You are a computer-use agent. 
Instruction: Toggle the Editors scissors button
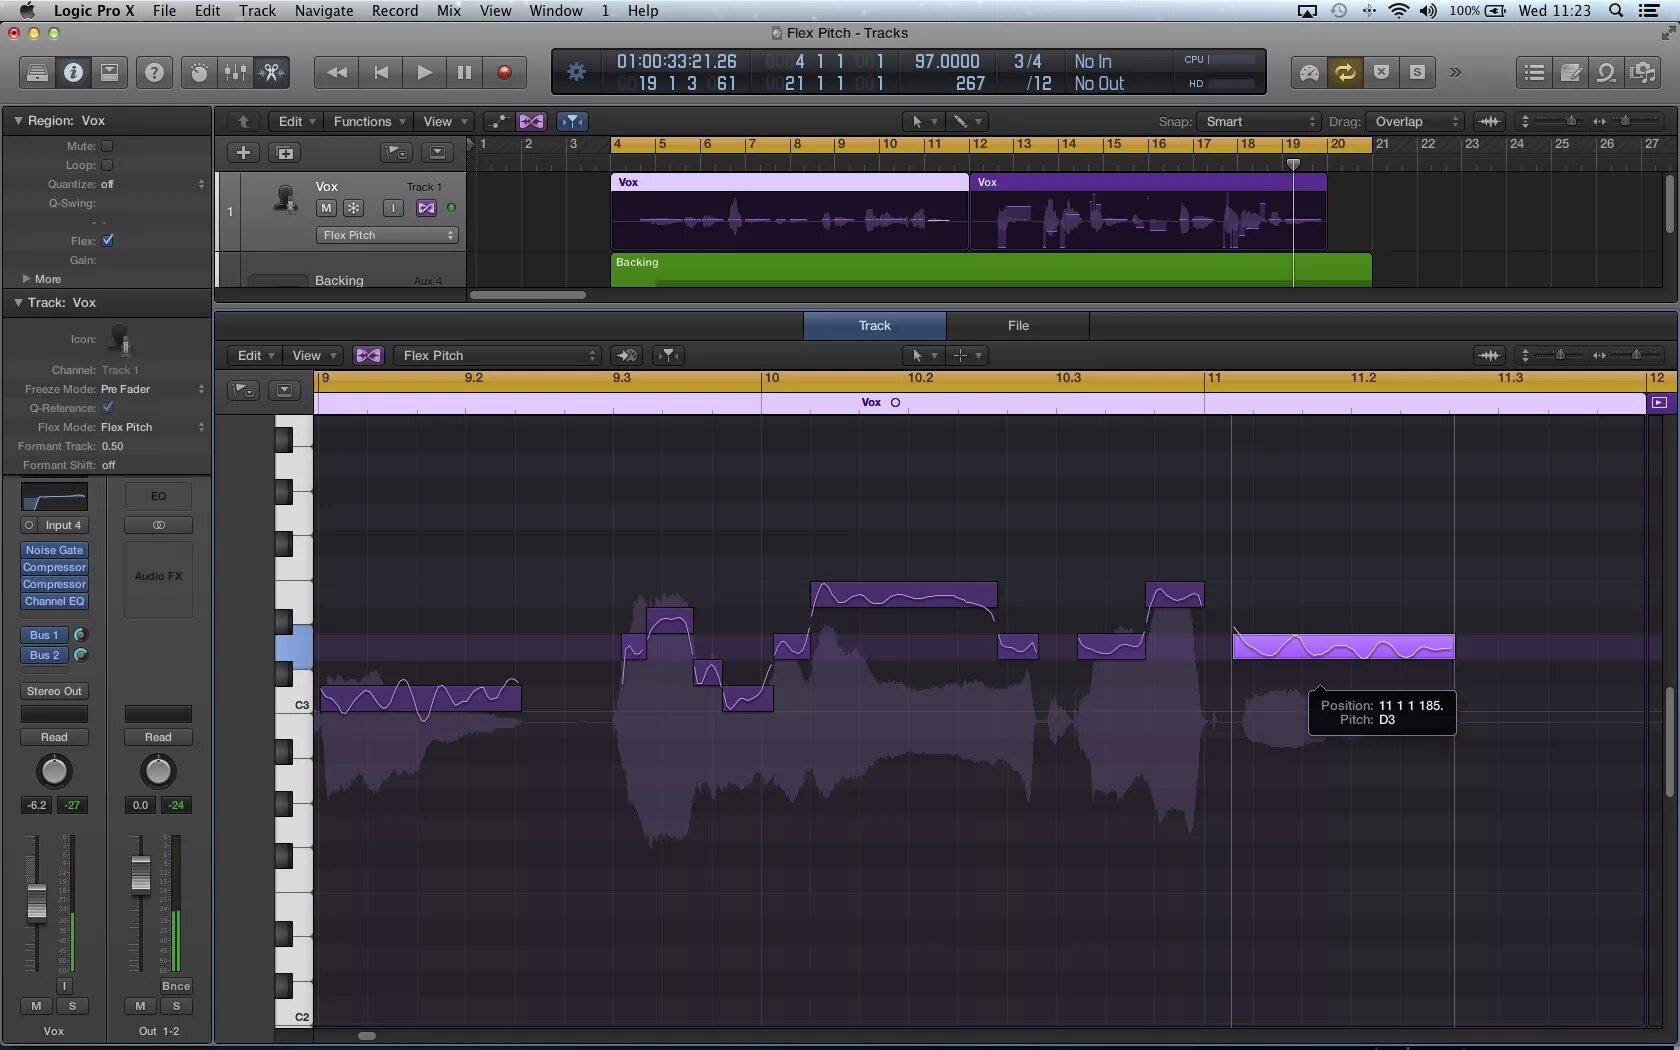coord(271,72)
